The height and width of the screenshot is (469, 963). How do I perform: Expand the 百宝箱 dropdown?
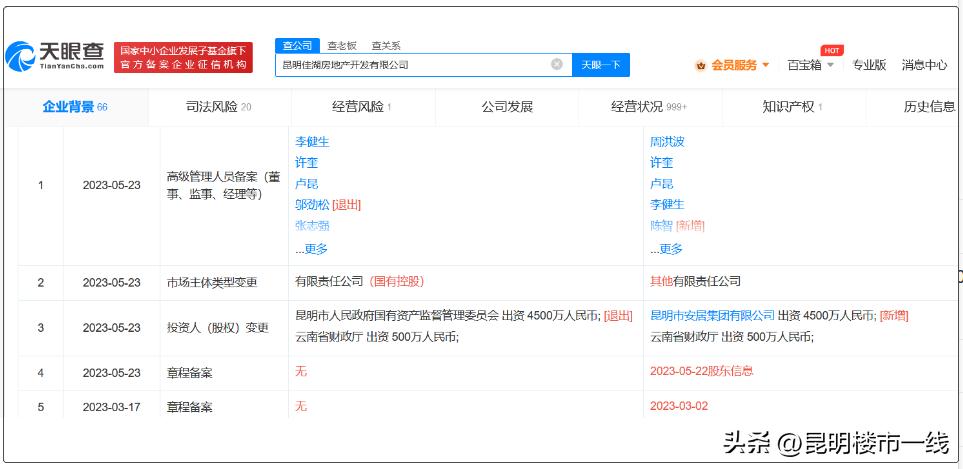(x=811, y=65)
